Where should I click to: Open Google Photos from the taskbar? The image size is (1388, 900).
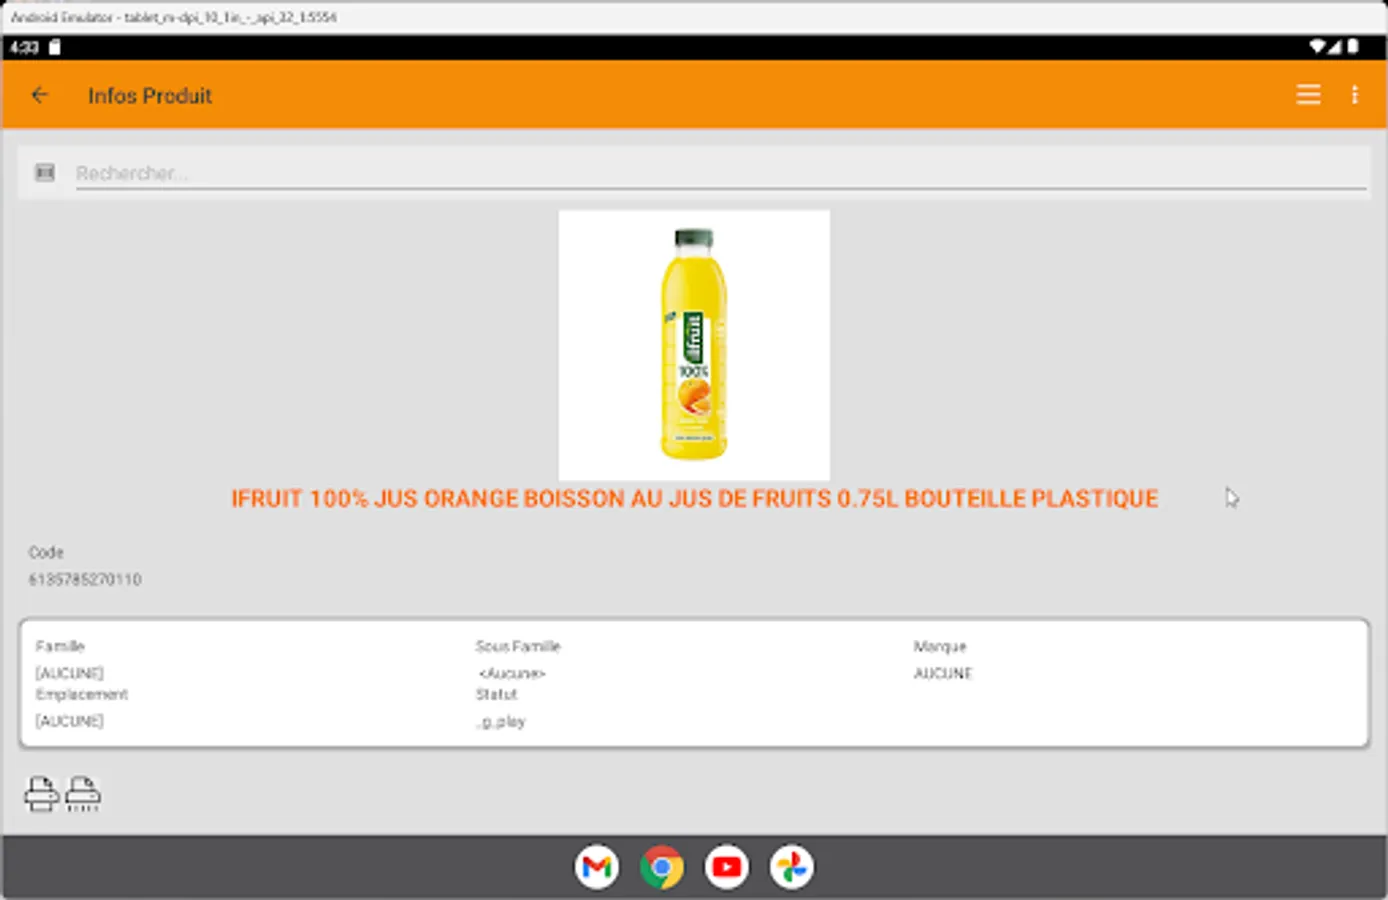point(791,867)
